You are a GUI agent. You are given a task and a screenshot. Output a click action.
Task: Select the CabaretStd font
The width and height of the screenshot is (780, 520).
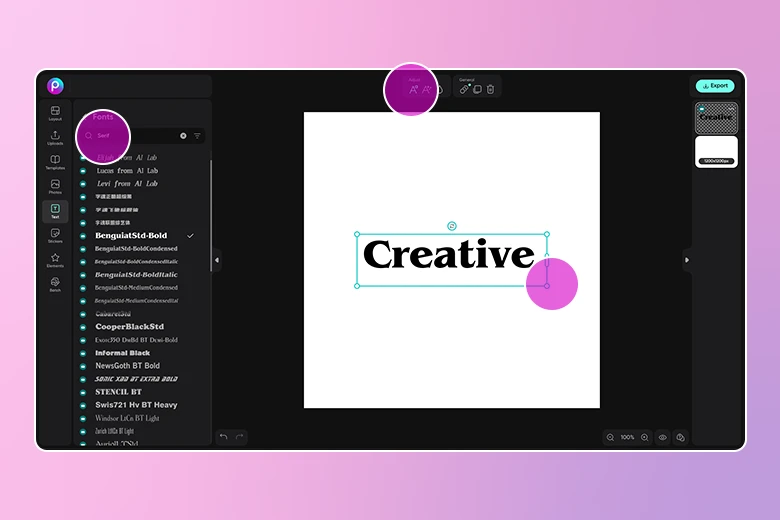click(x=113, y=313)
